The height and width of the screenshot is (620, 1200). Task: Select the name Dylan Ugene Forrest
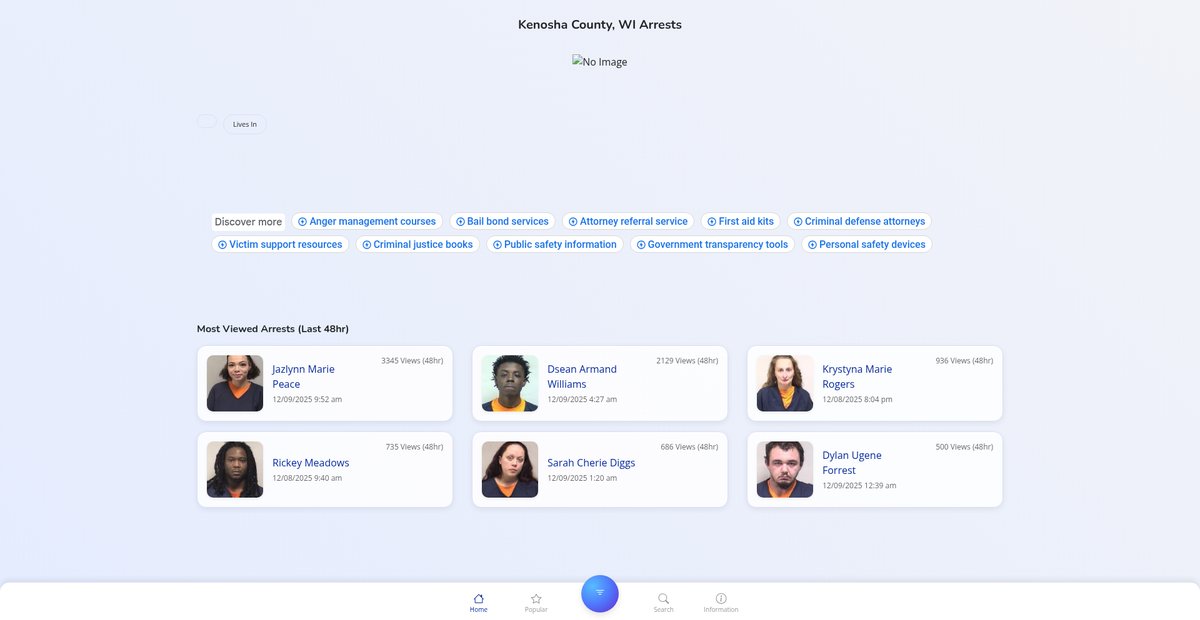click(x=852, y=462)
